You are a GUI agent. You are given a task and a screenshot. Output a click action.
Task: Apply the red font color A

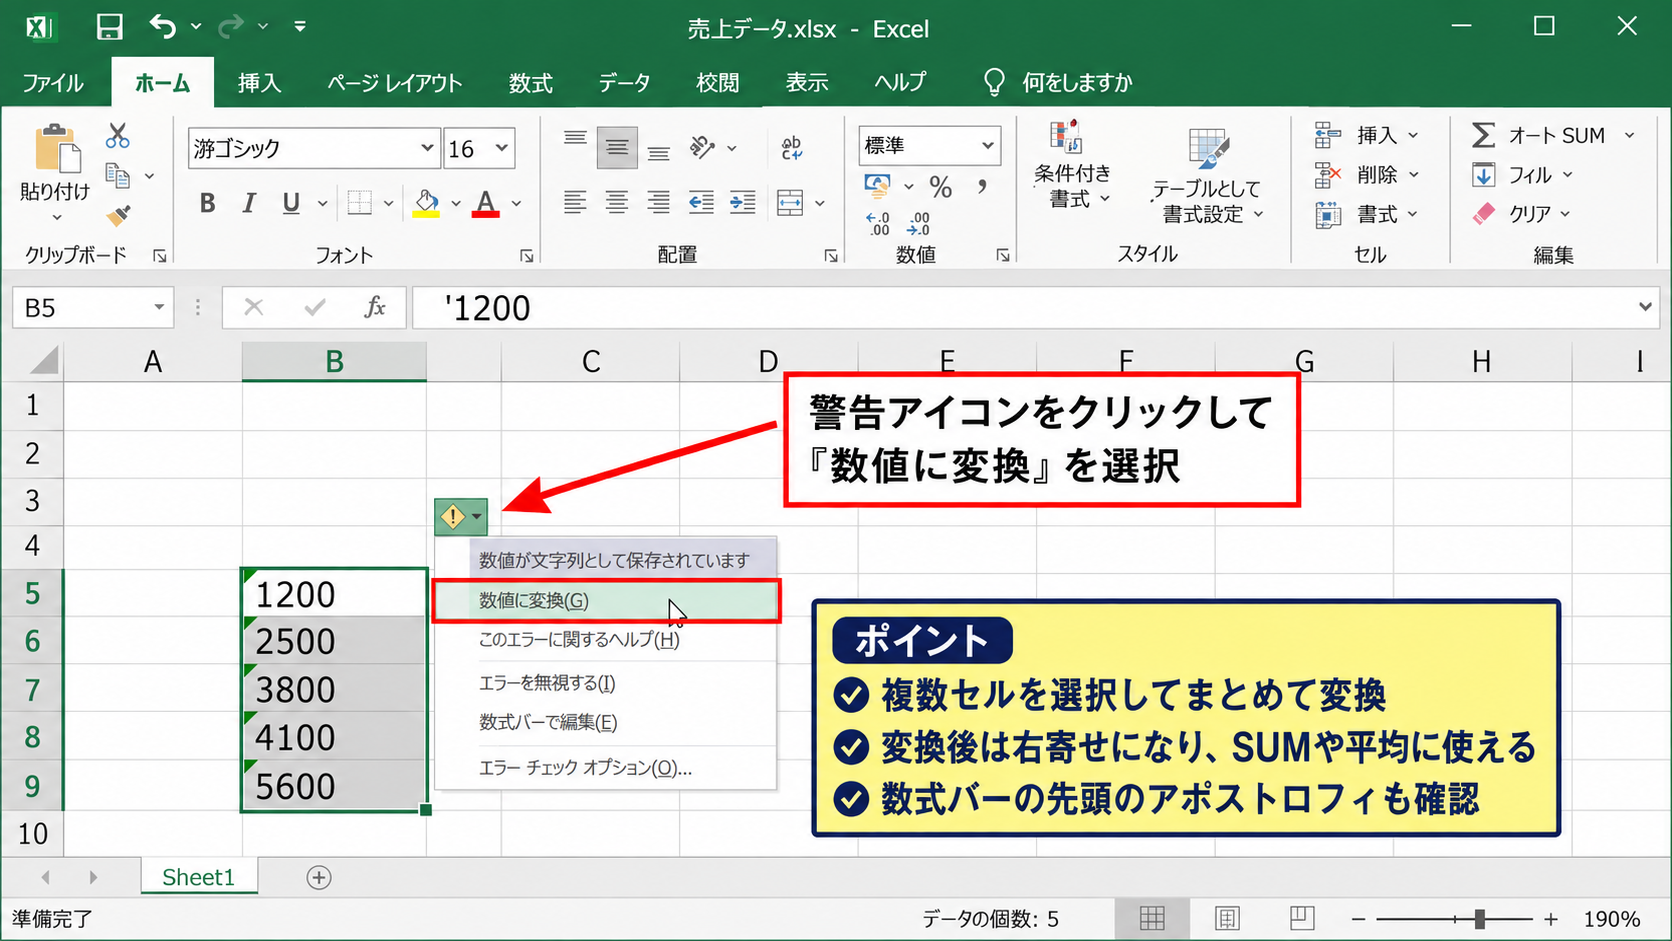(x=486, y=203)
